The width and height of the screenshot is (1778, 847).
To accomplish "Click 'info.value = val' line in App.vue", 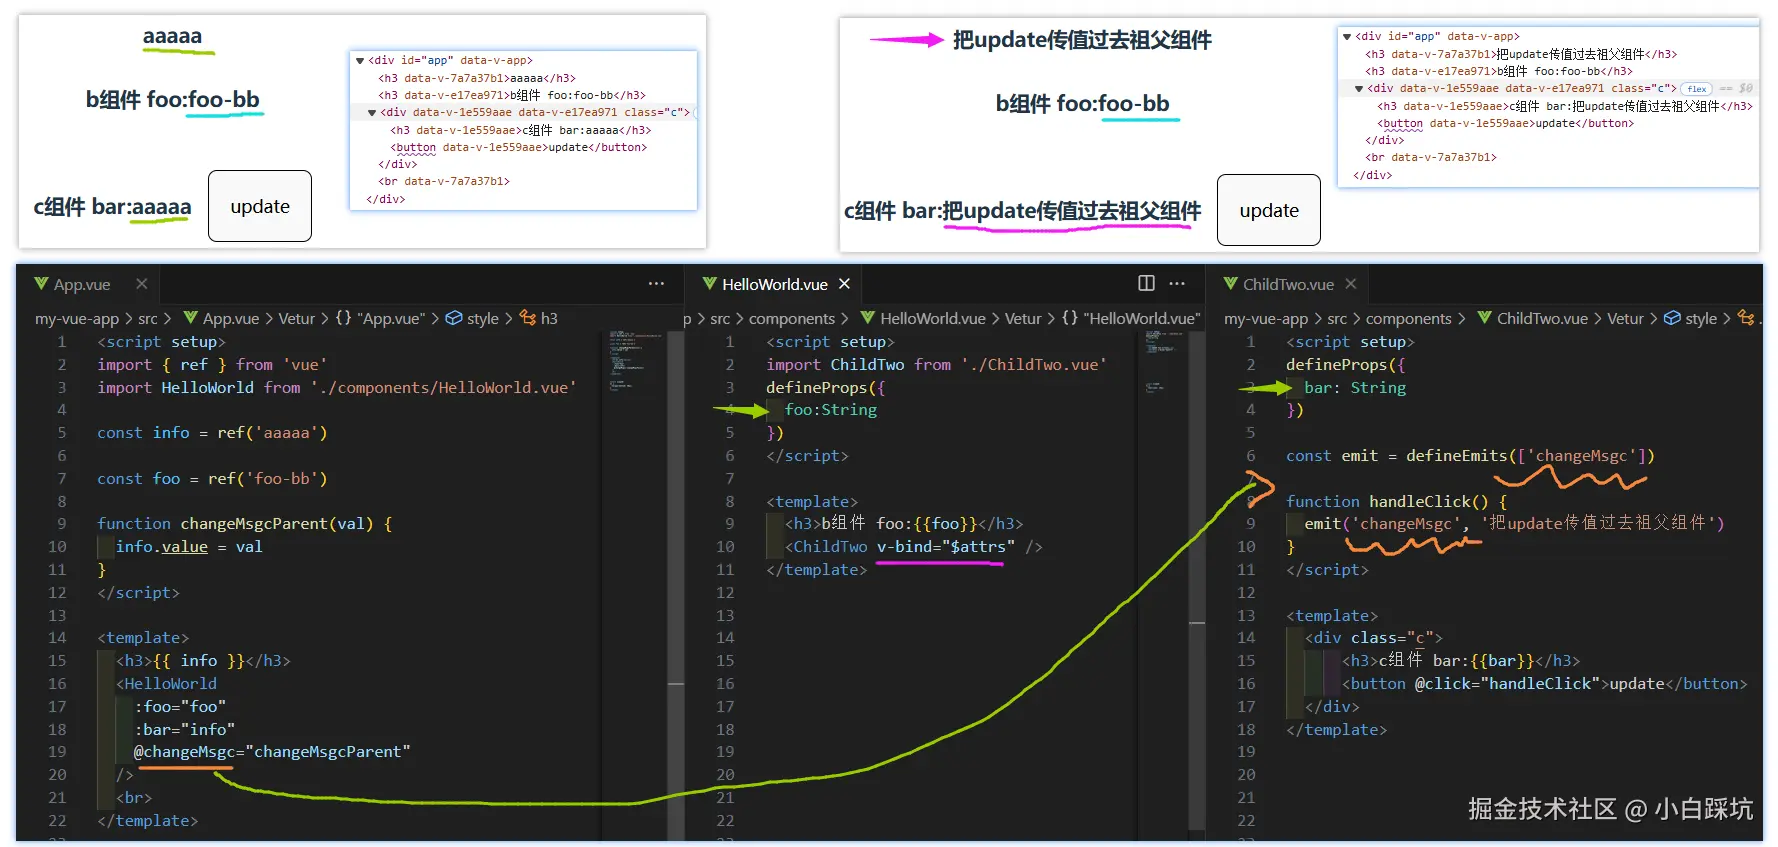I will coord(189,546).
